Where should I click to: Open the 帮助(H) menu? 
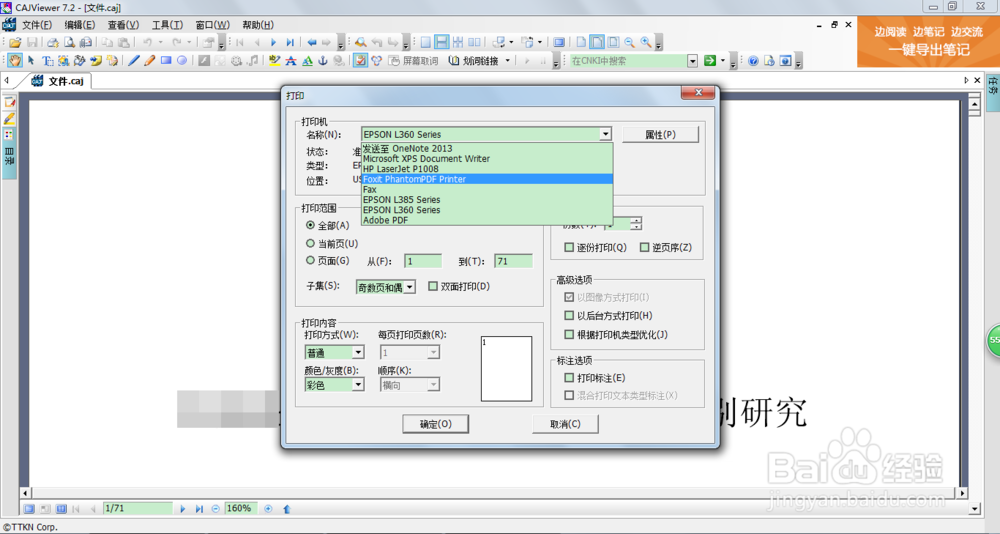pyautogui.click(x=258, y=25)
